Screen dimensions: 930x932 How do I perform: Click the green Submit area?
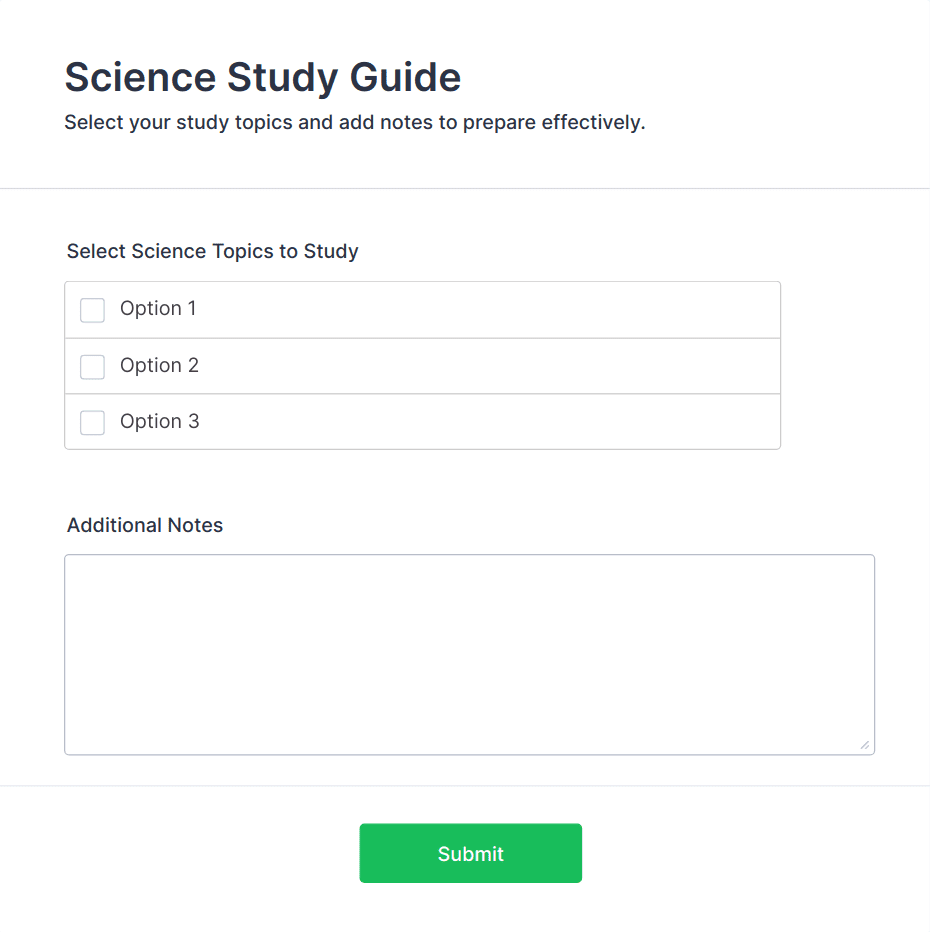click(470, 853)
